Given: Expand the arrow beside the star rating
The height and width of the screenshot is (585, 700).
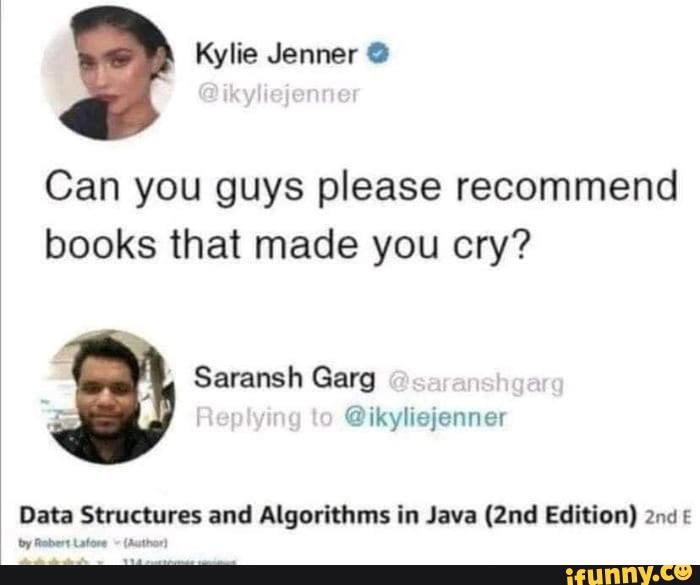Looking at the screenshot, I should pyautogui.click(x=100, y=562).
